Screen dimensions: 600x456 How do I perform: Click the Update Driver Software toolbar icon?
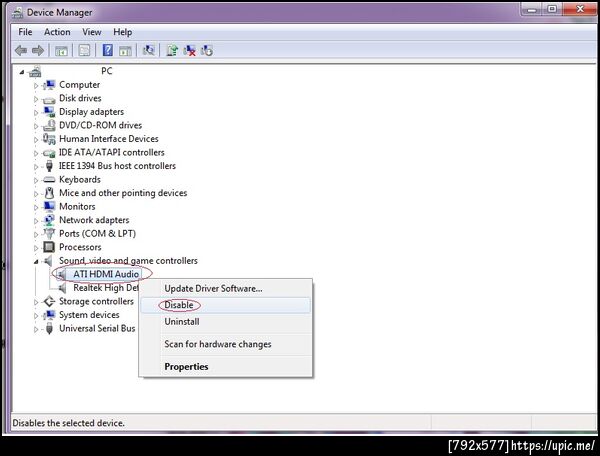(172, 50)
